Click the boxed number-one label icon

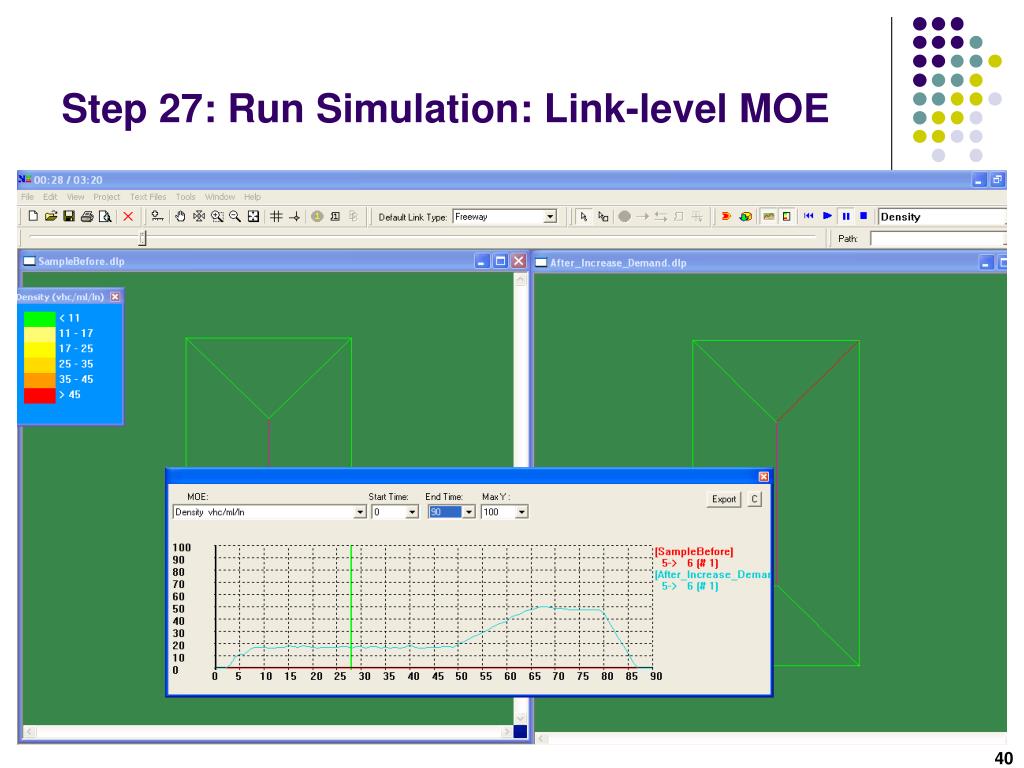click(x=335, y=216)
